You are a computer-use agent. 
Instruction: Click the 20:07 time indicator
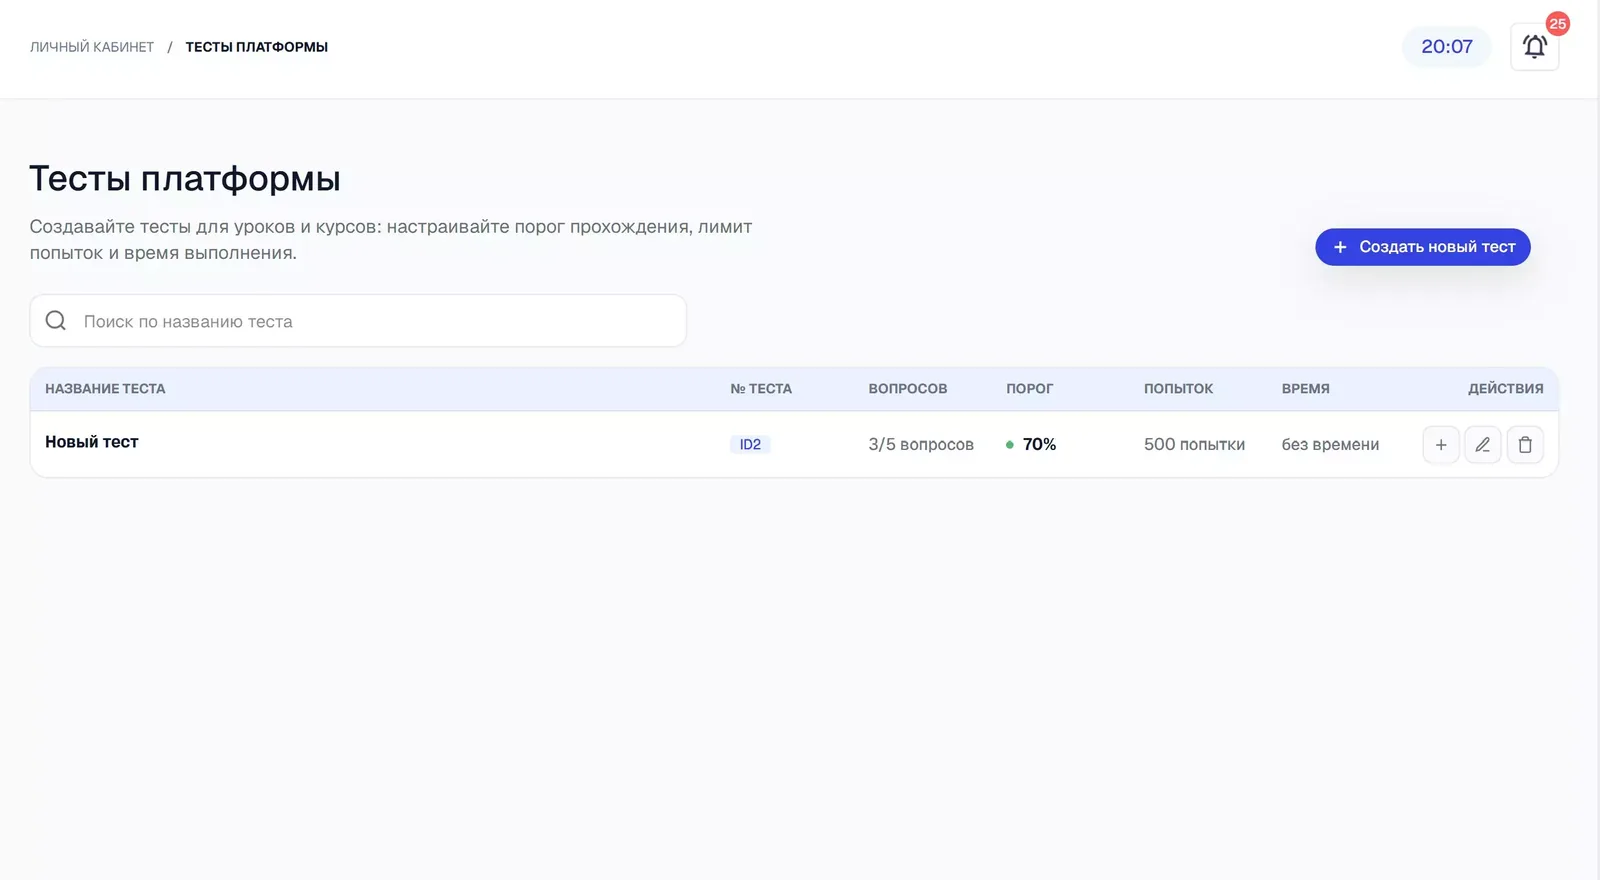(1447, 47)
